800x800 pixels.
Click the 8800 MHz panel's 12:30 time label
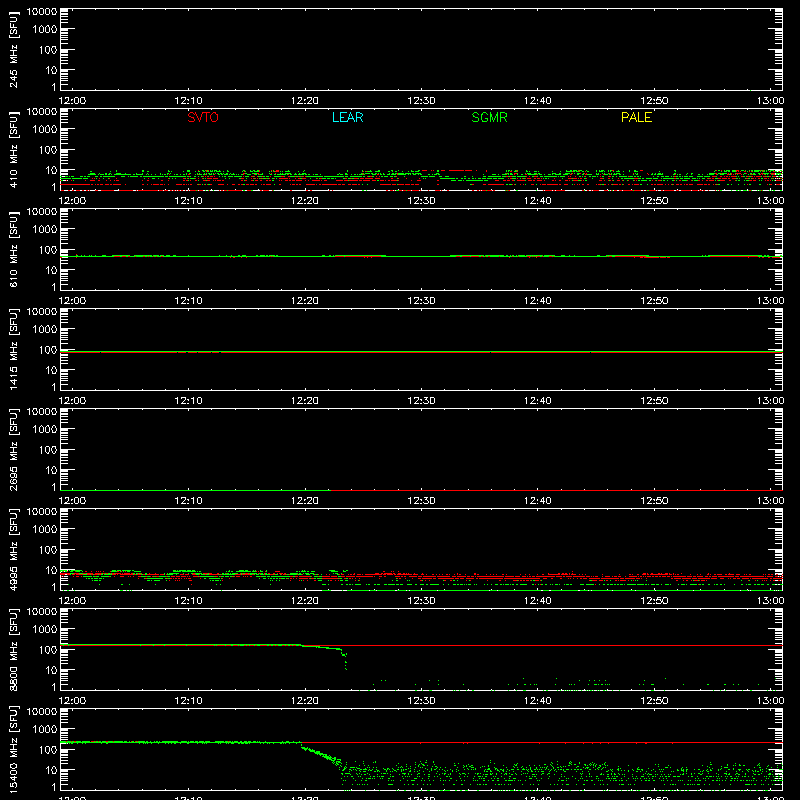coord(421,701)
